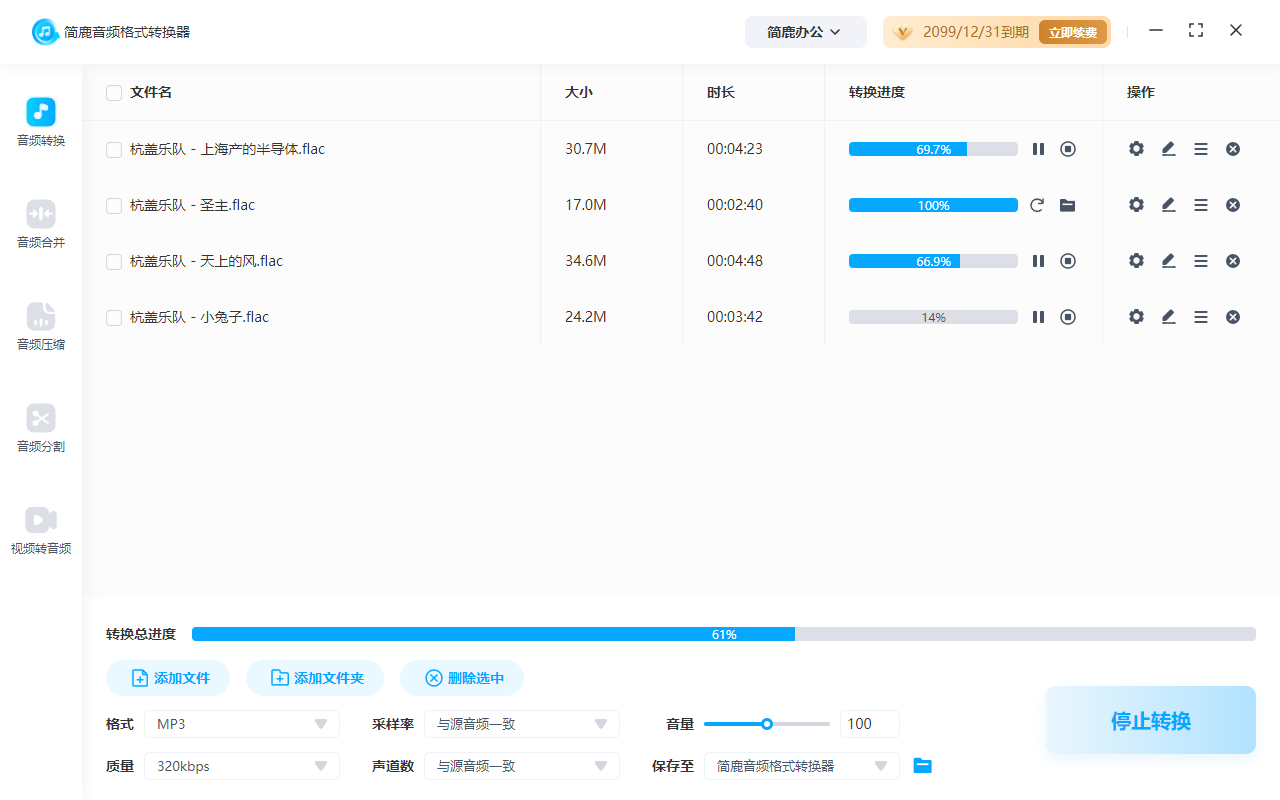Select the checkbox for 圣主.flac
The width and height of the screenshot is (1280, 800).
point(113,204)
